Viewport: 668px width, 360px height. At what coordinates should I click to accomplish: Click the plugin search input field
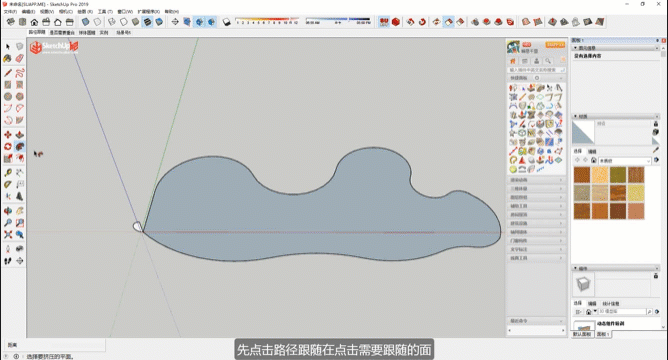(537, 69)
